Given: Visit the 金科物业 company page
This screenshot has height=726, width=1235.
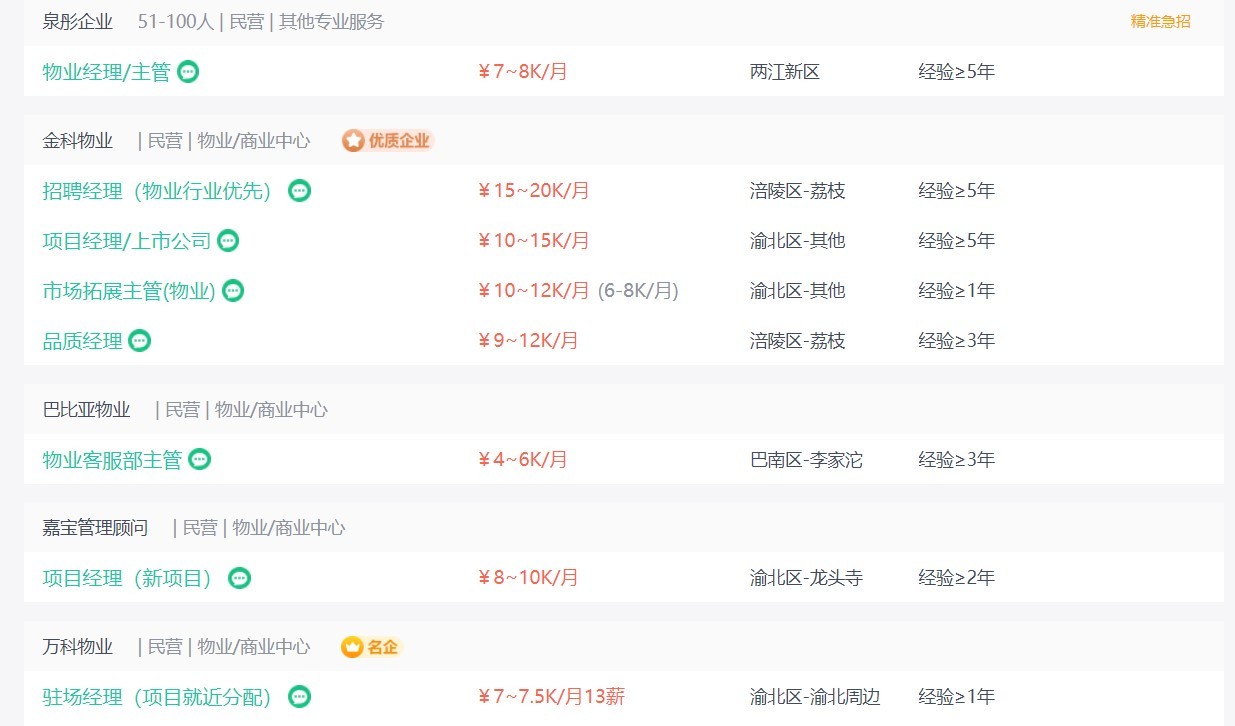Looking at the screenshot, I should [x=78, y=141].
